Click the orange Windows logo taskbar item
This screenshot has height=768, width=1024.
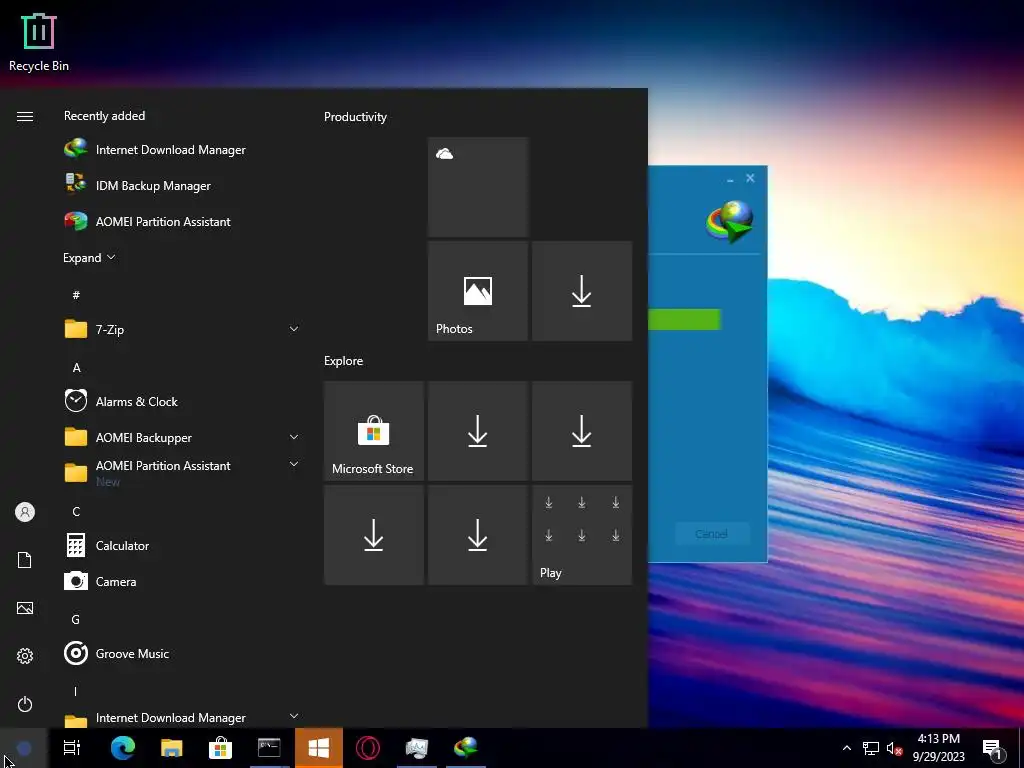click(x=319, y=748)
